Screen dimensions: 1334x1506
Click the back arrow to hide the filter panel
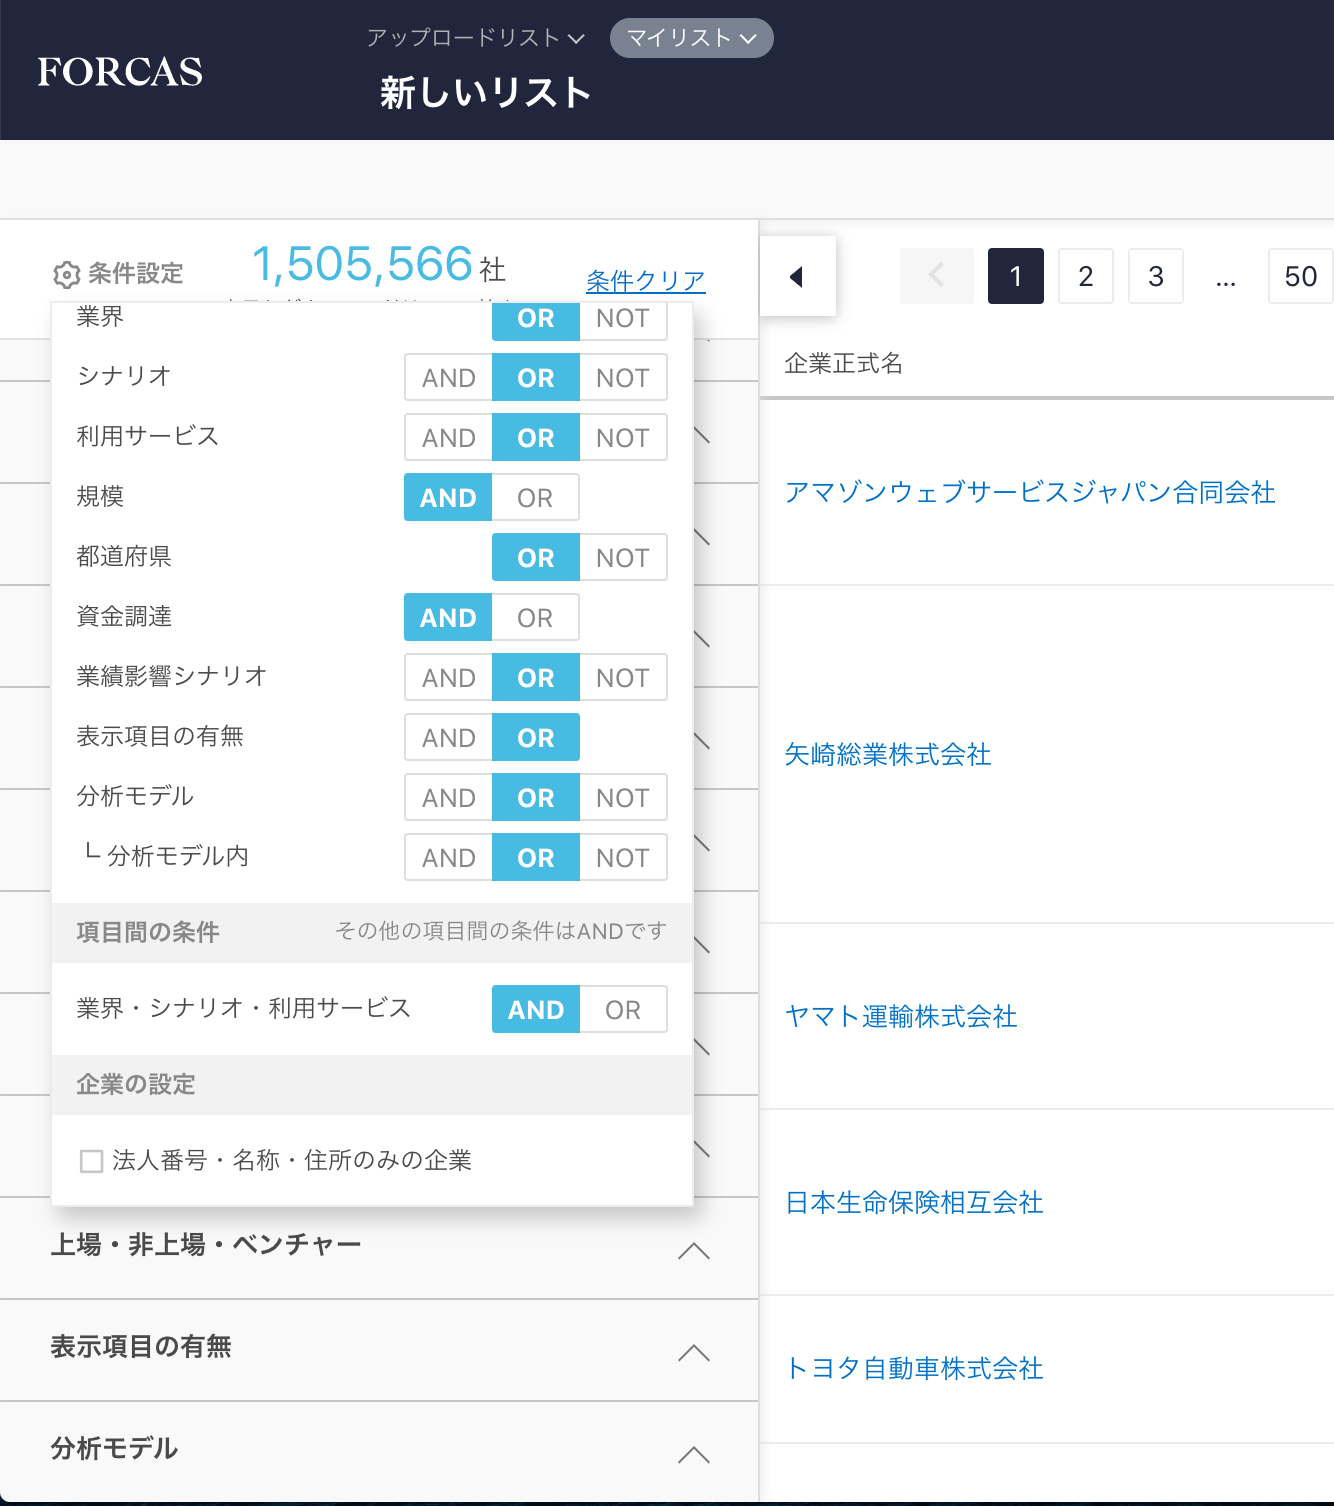[797, 276]
